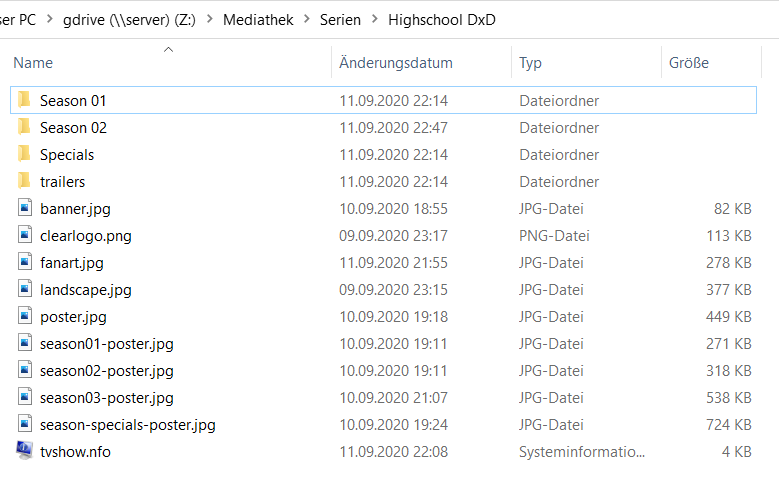Screen dimensions: 779x488
Task: Select the season-specials-poster.jpg file name
Action: [x=127, y=424]
